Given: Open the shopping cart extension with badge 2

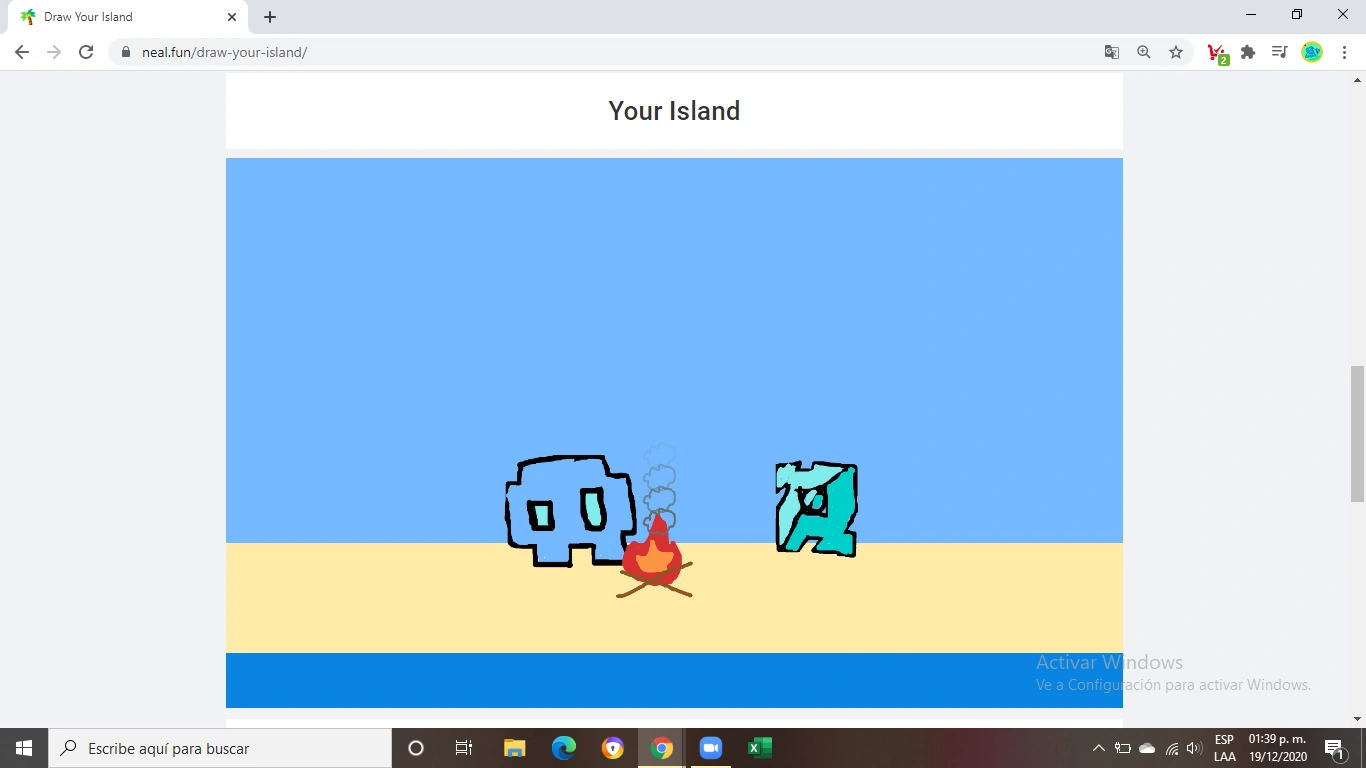Looking at the screenshot, I should coord(1217,51).
